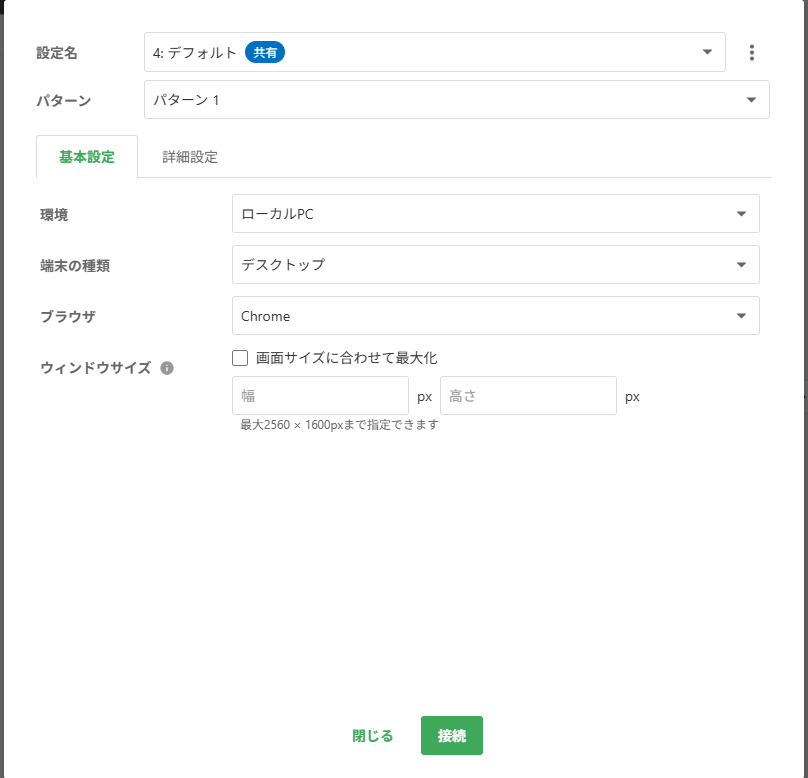Enable 画面サイズに合わせて最大化 checkbox
This screenshot has height=778, width=808.
click(240, 358)
